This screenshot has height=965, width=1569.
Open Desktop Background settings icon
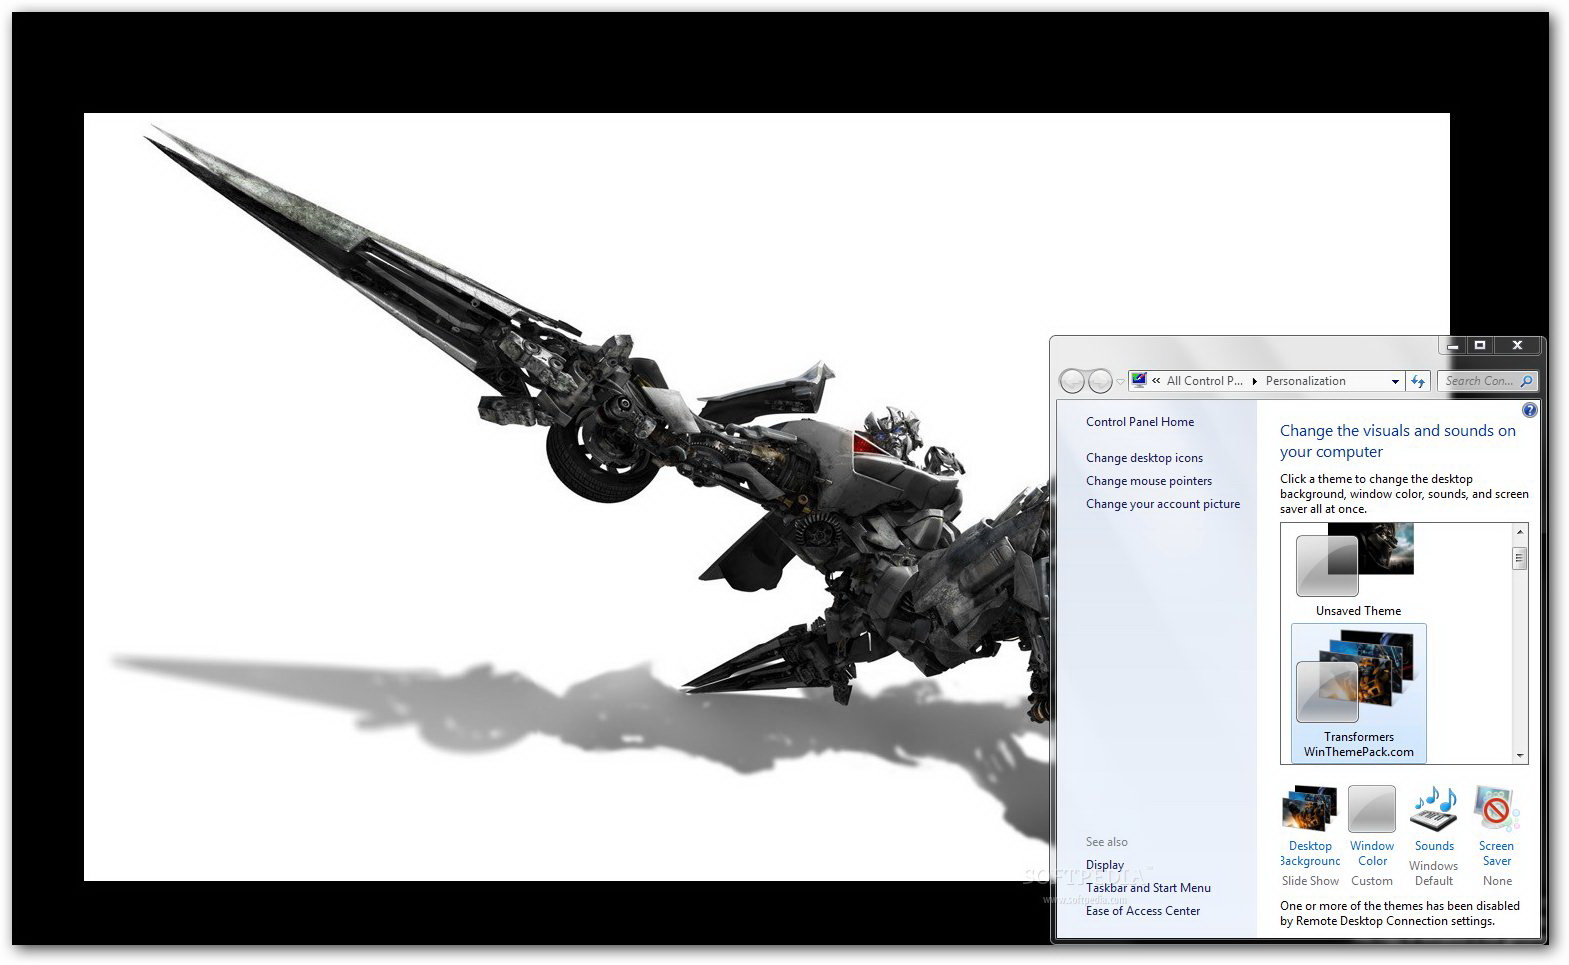pyautogui.click(x=1311, y=809)
